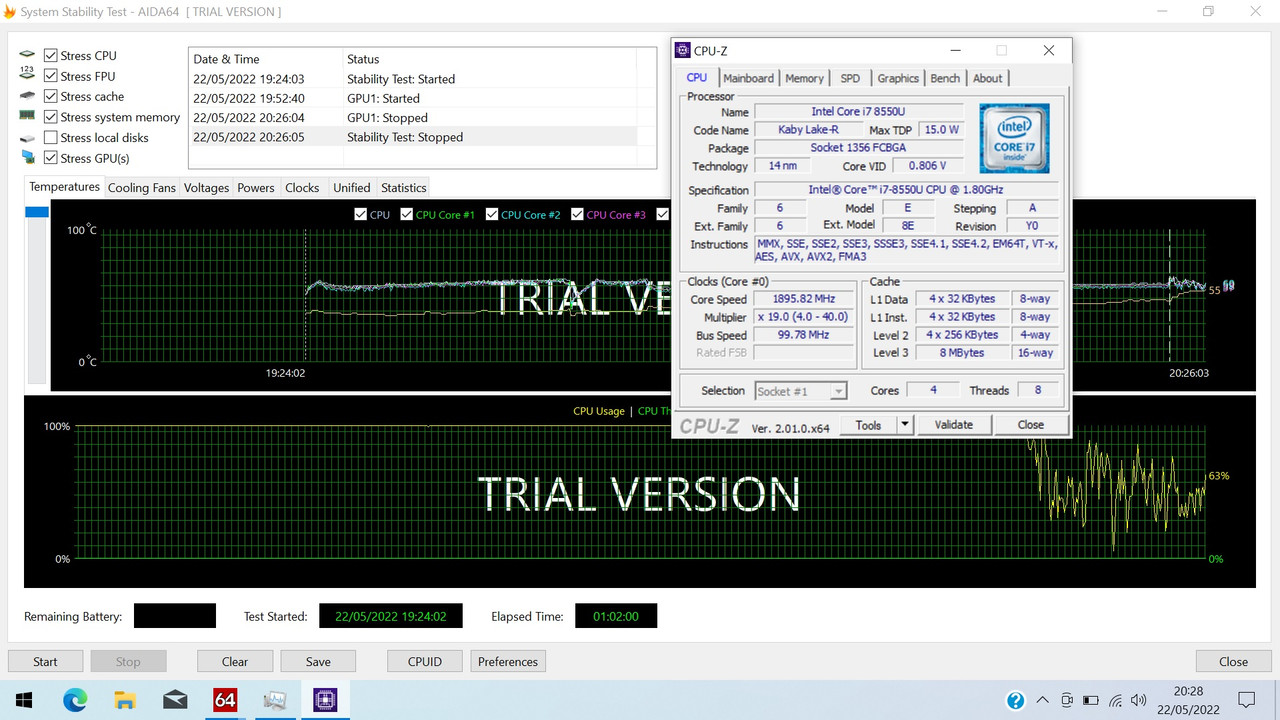Image resolution: width=1280 pixels, height=720 pixels.
Task: Uncheck Stress FPU checkbox
Action: pos(50,76)
